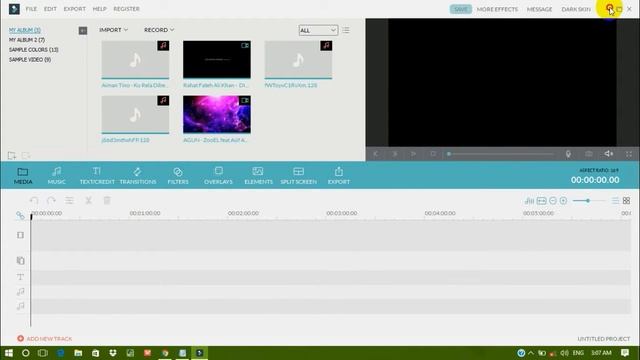Screen dimensions: 640x360
Task: Open the Split Screen tab
Action: pos(298,176)
